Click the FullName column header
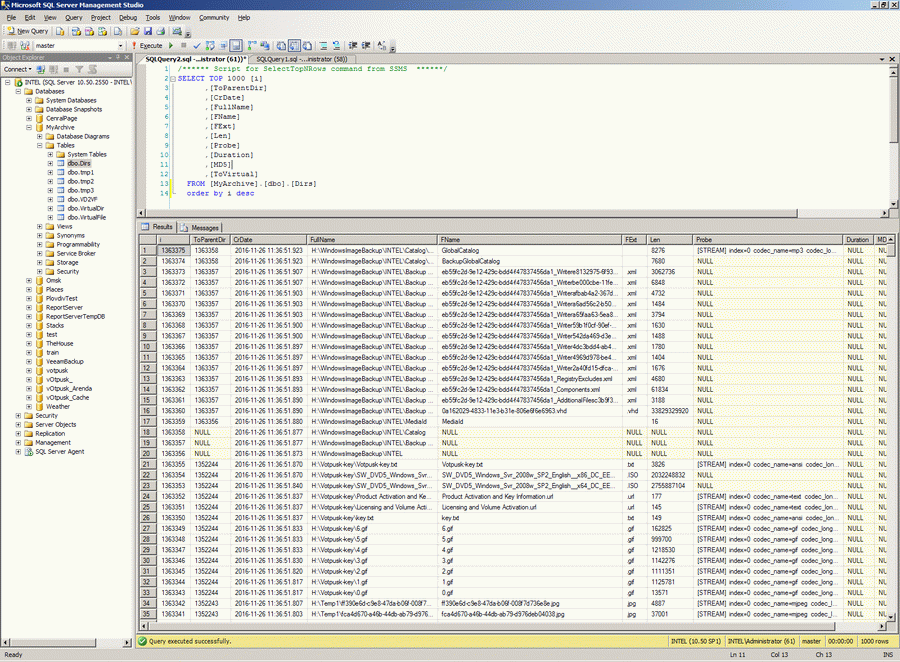The height and width of the screenshot is (662, 900). point(372,239)
